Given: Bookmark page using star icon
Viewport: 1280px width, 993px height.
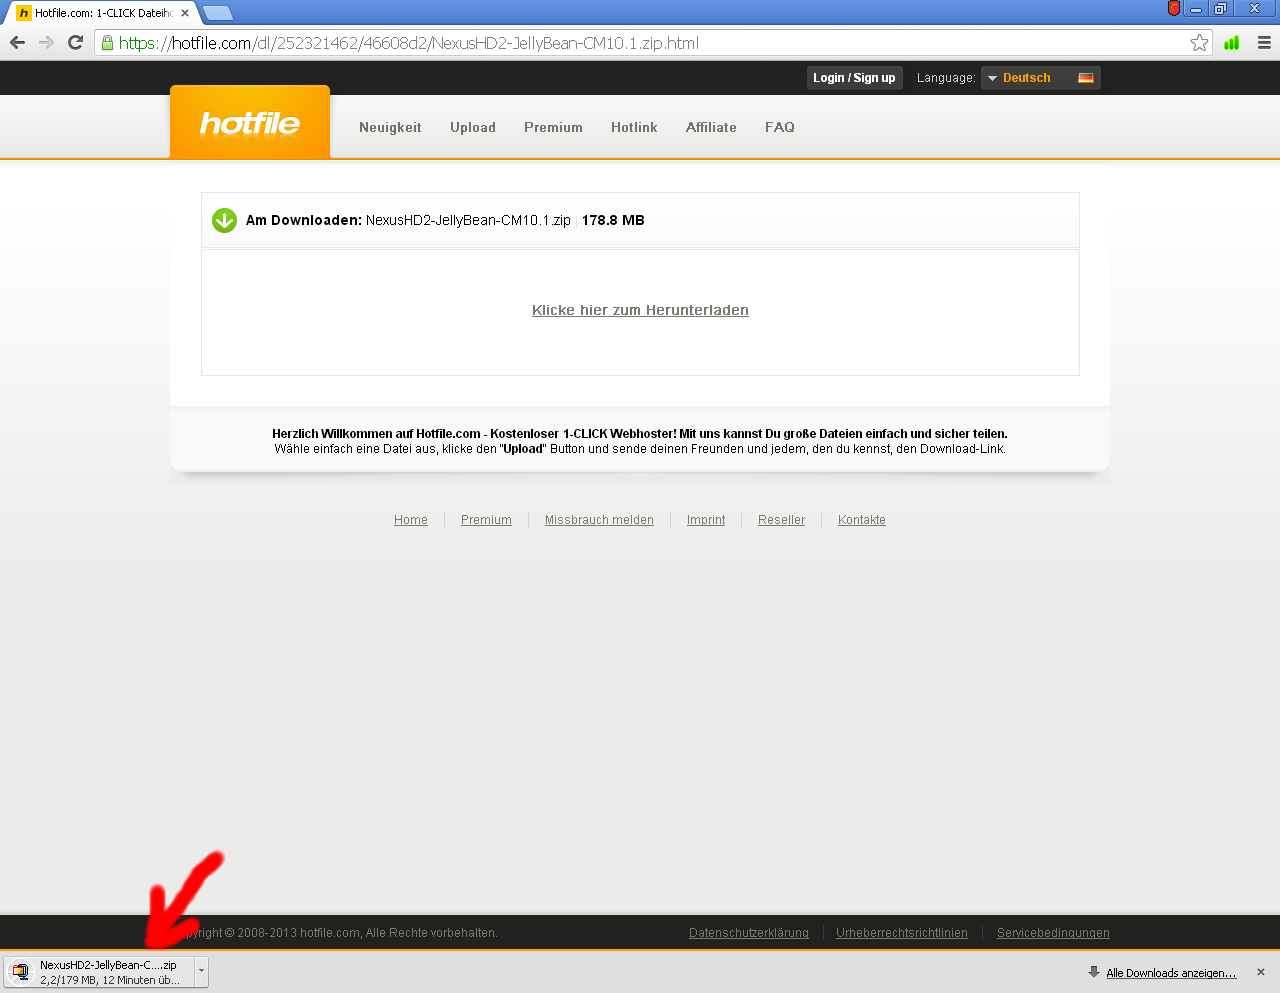Looking at the screenshot, I should [x=1199, y=42].
